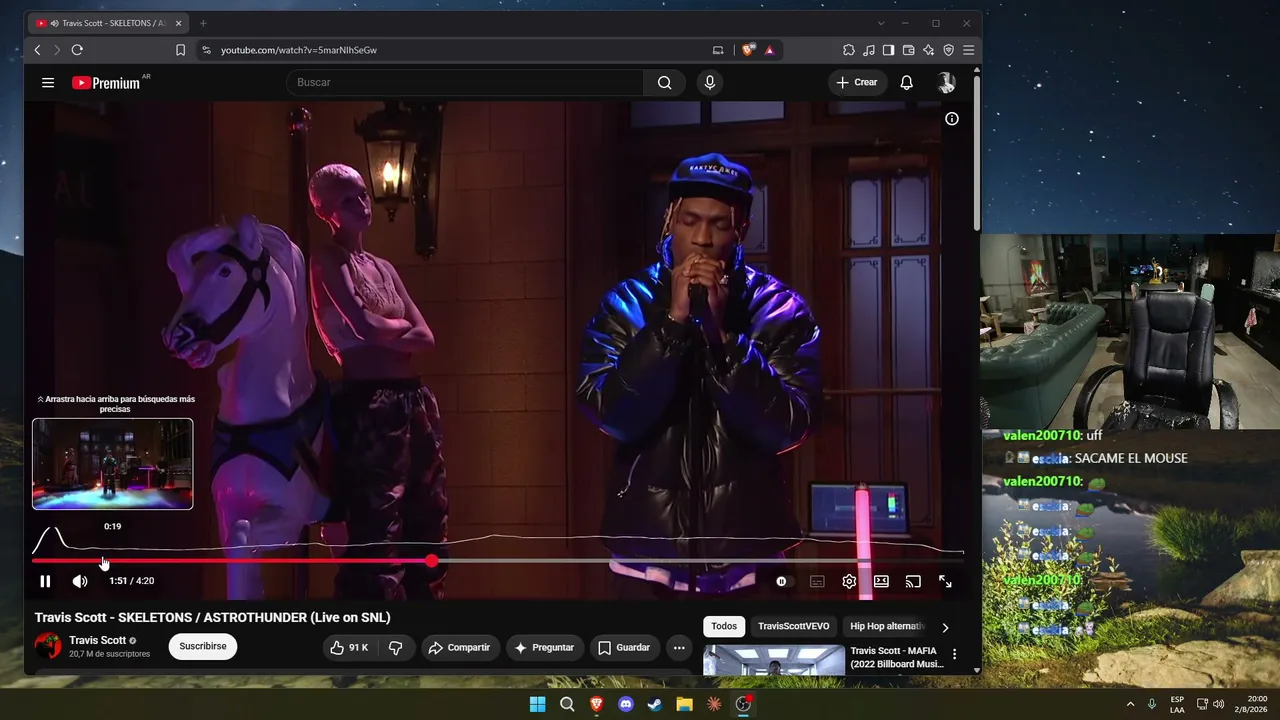Screen dimensions: 1280x720
Task: Open browser extensions puzzle icon
Action: point(849,50)
